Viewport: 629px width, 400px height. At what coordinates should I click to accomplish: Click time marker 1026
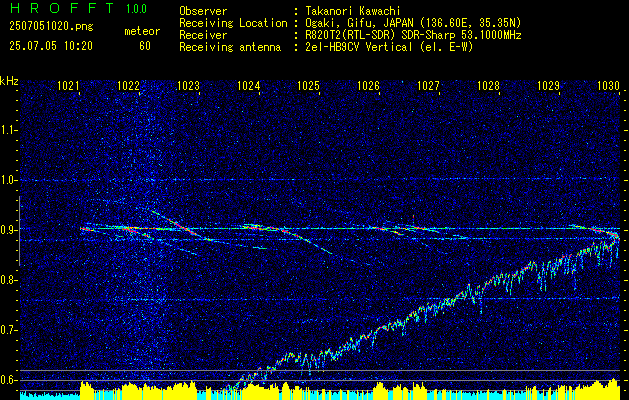369,85
